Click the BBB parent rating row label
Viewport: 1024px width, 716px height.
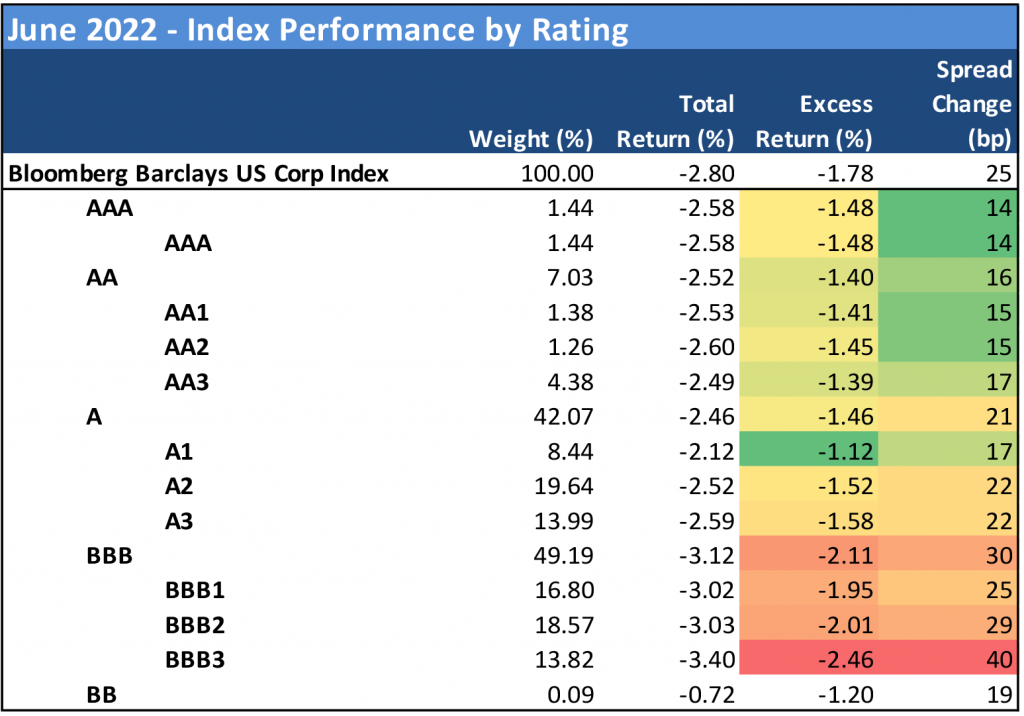[x=109, y=555]
